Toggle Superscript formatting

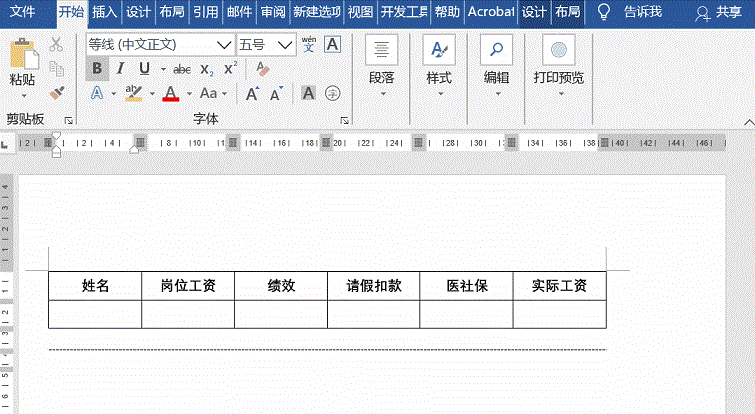tap(230, 68)
